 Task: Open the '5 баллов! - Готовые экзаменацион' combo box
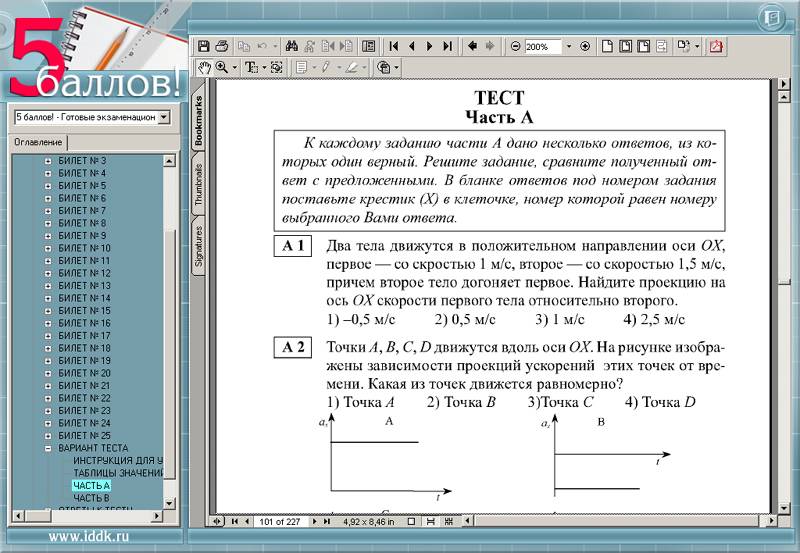[91, 117]
